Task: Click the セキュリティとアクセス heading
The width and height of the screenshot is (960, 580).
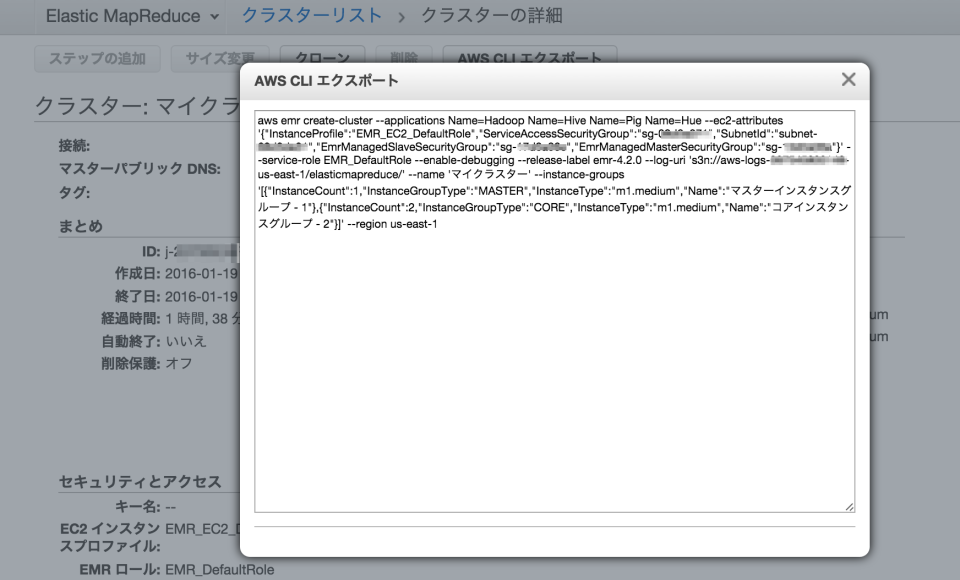Action: point(140,482)
